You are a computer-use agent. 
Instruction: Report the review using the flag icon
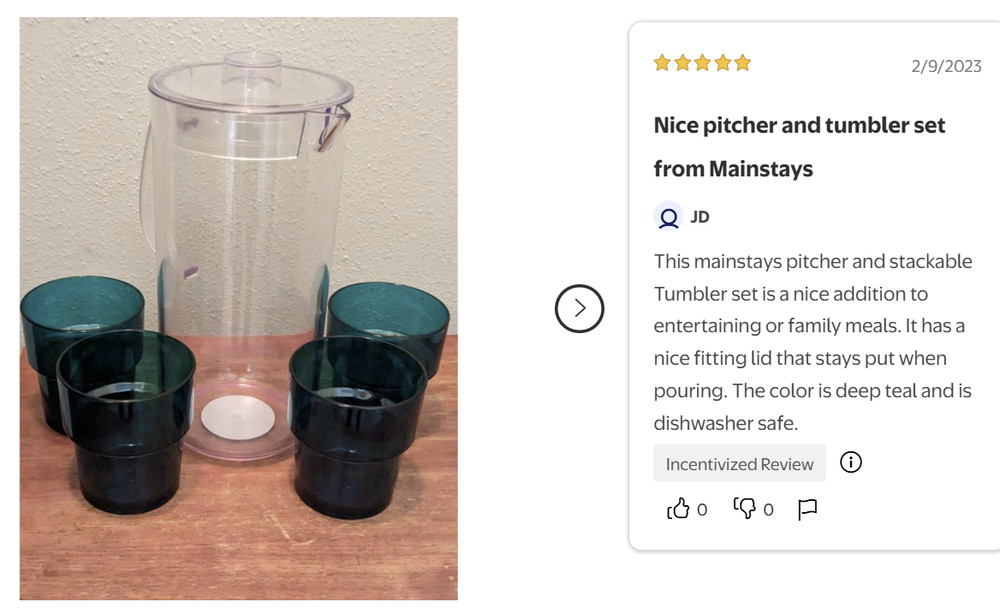[806, 508]
